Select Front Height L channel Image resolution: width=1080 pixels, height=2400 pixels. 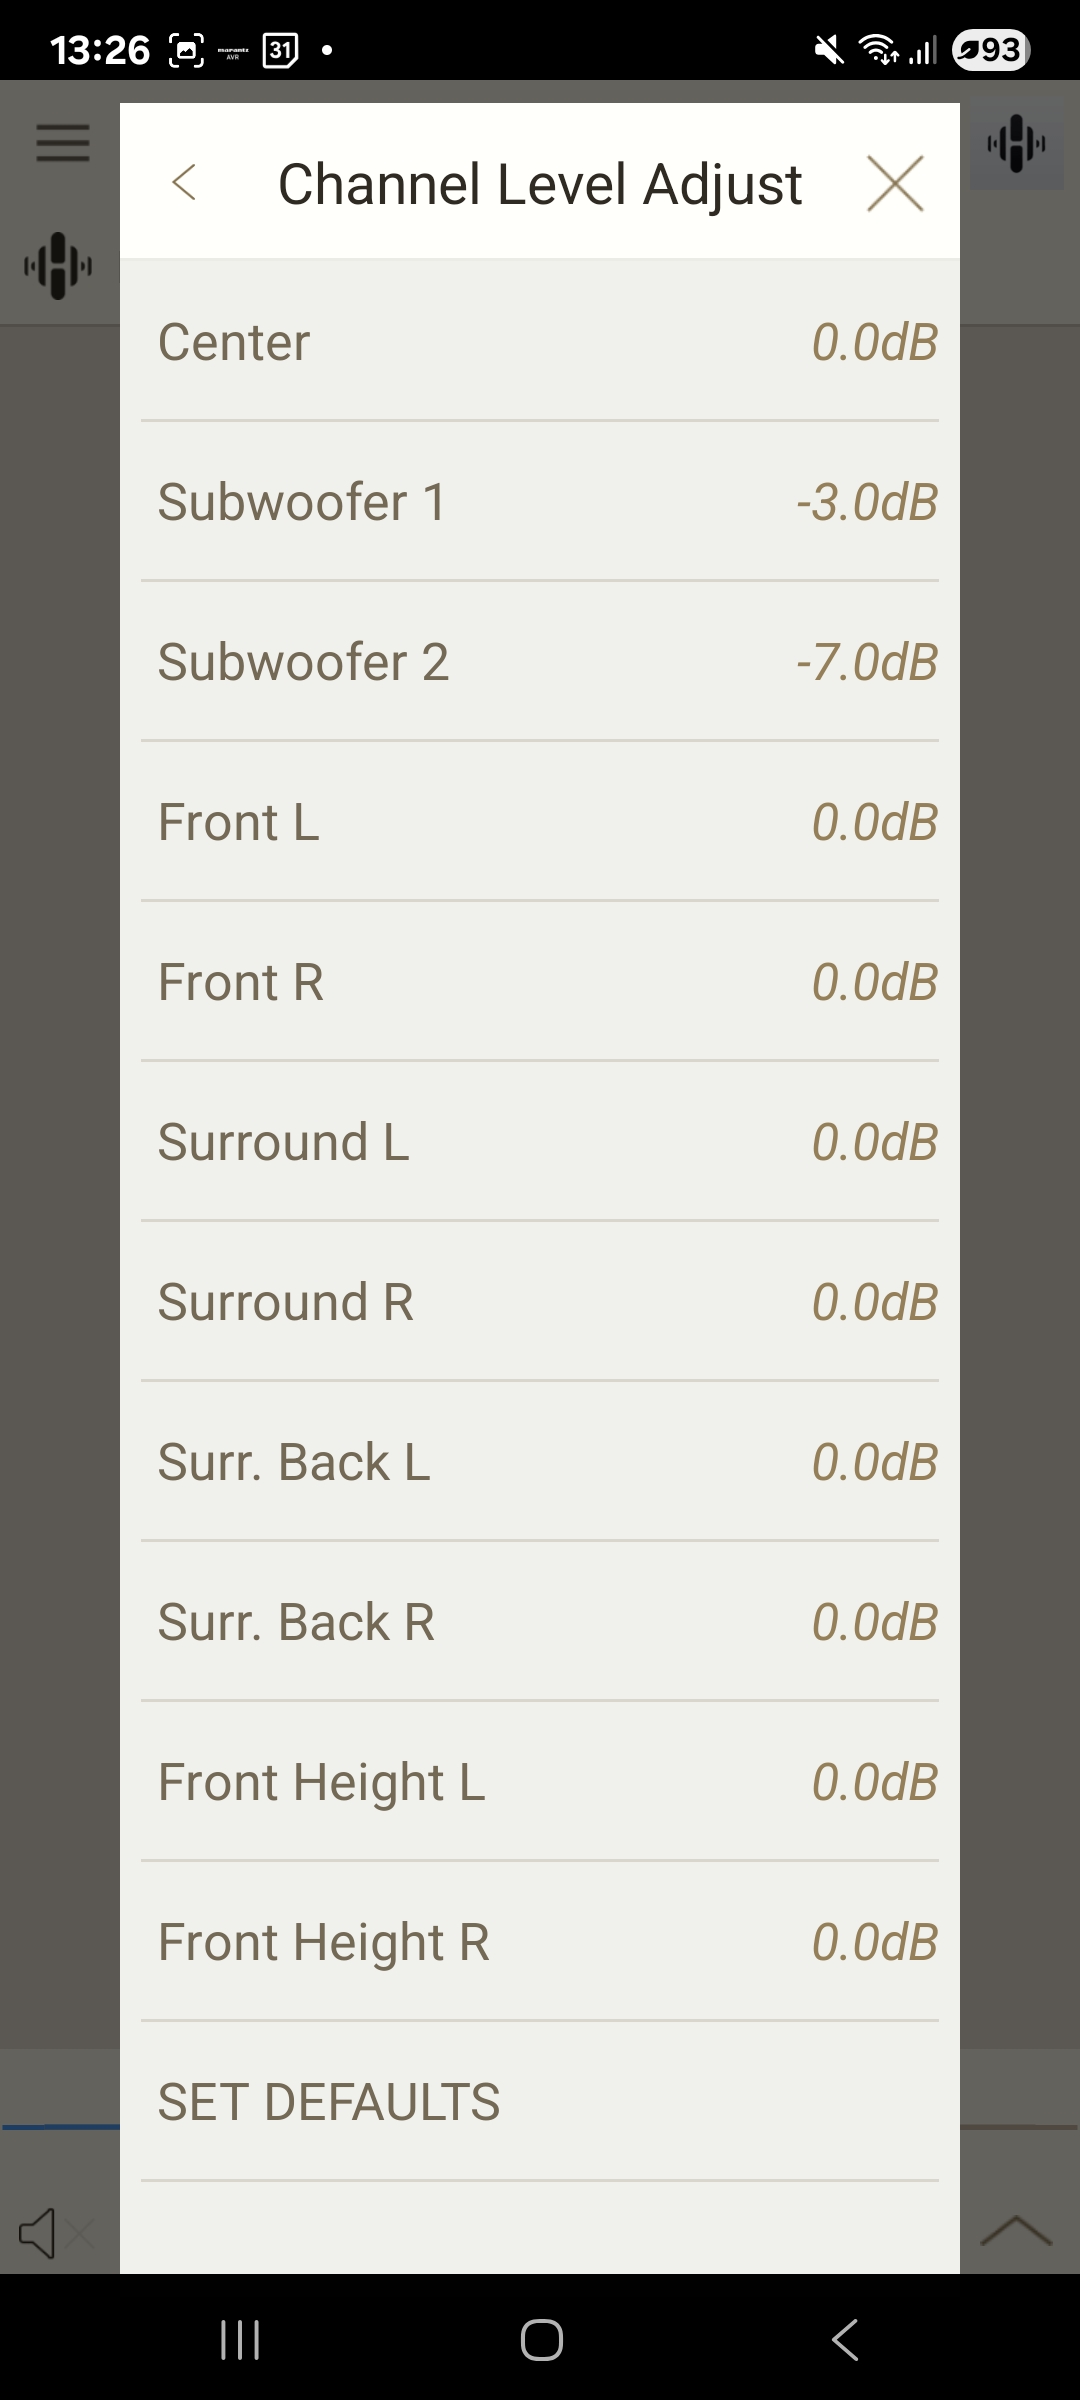click(540, 1782)
